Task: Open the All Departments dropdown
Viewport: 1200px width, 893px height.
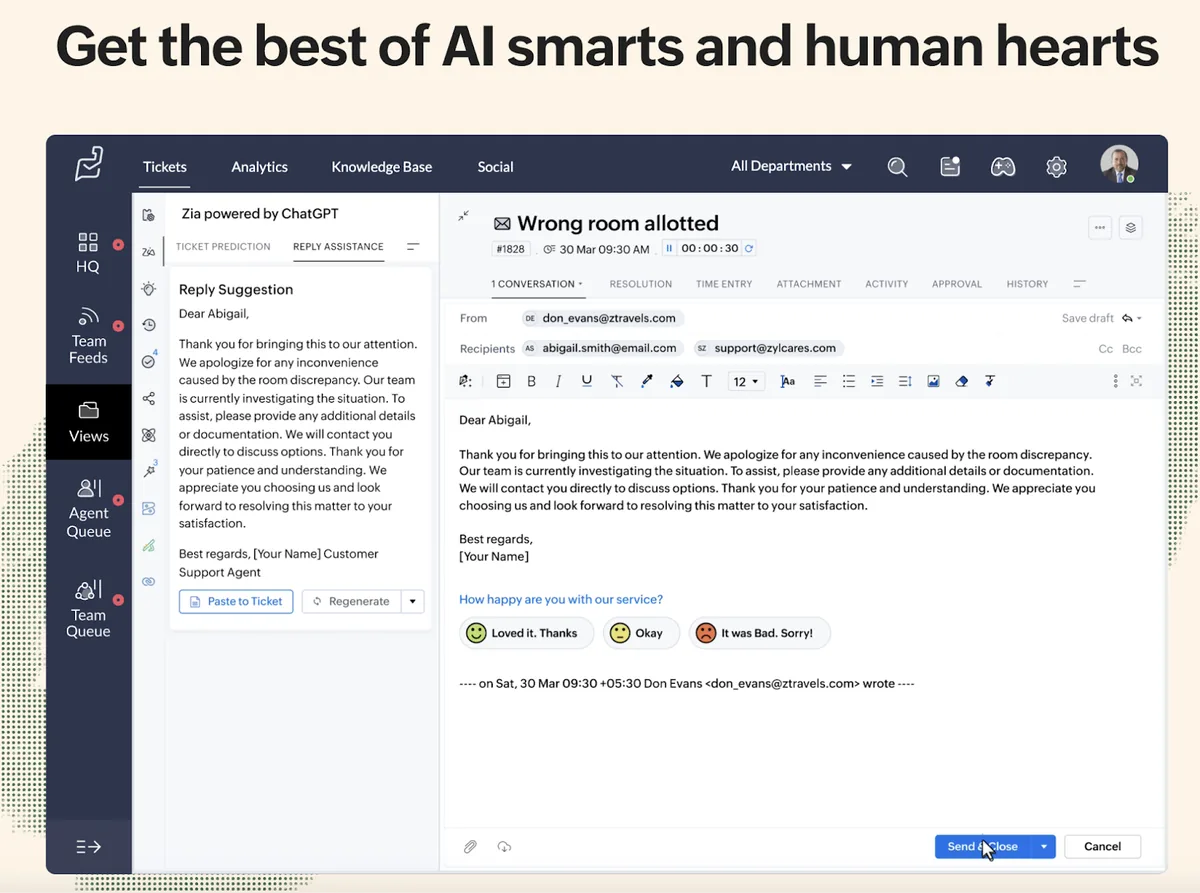Action: pyautogui.click(x=791, y=166)
